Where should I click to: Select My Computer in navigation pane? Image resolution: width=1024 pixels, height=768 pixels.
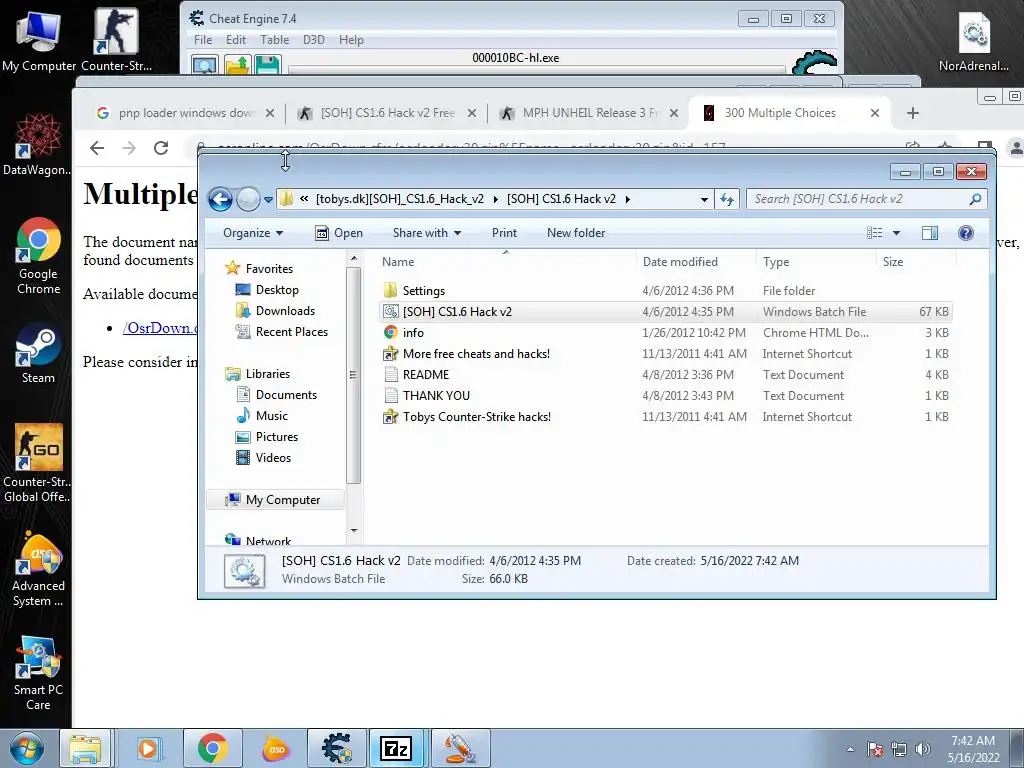[x=283, y=500]
